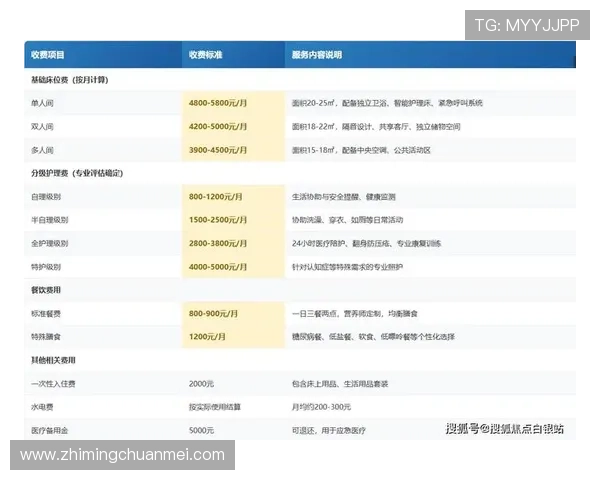600x480 pixels.
Task: Select the 水电费 row label
Action: 42,407
